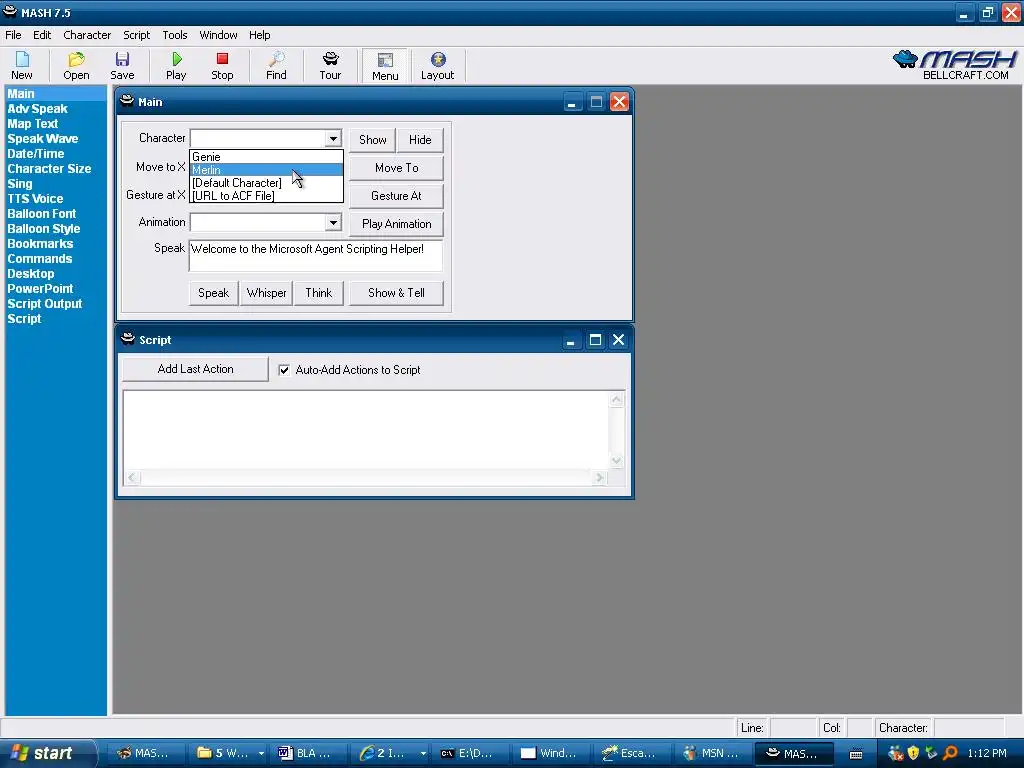Select Map Text in the sidebar
Image resolution: width=1024 pixels, height=768 pixels.
(x=33, y=124)
